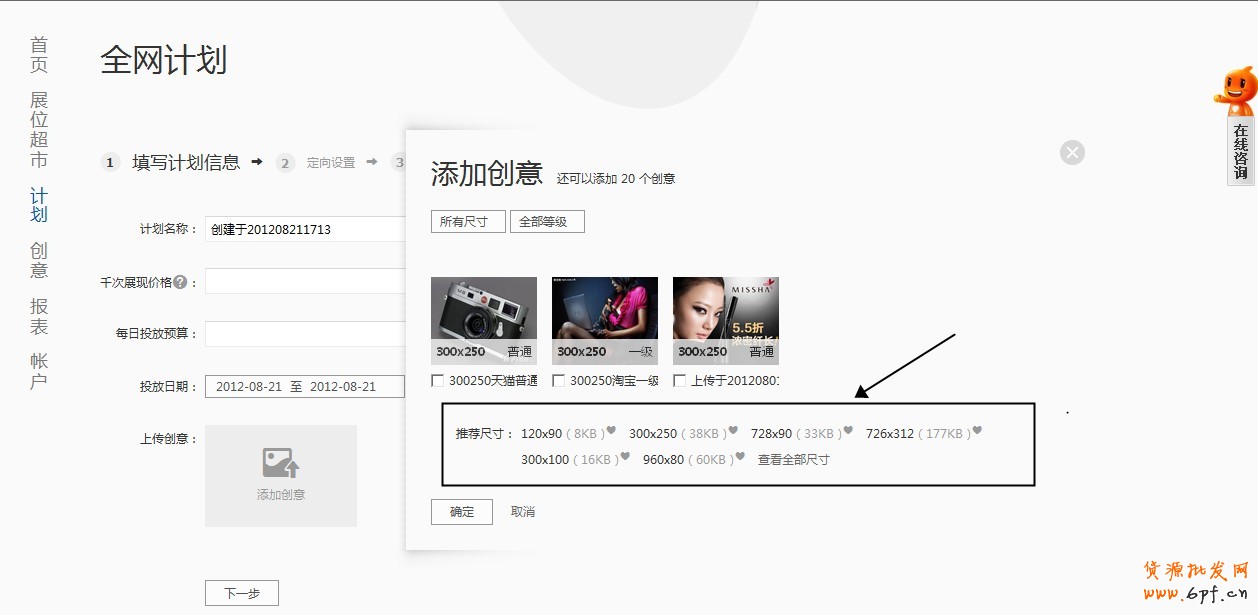Open the 投放日期 date range picker
This screenshot has height=615, width=1258.
pyautogui.click(x=304, y=387)
